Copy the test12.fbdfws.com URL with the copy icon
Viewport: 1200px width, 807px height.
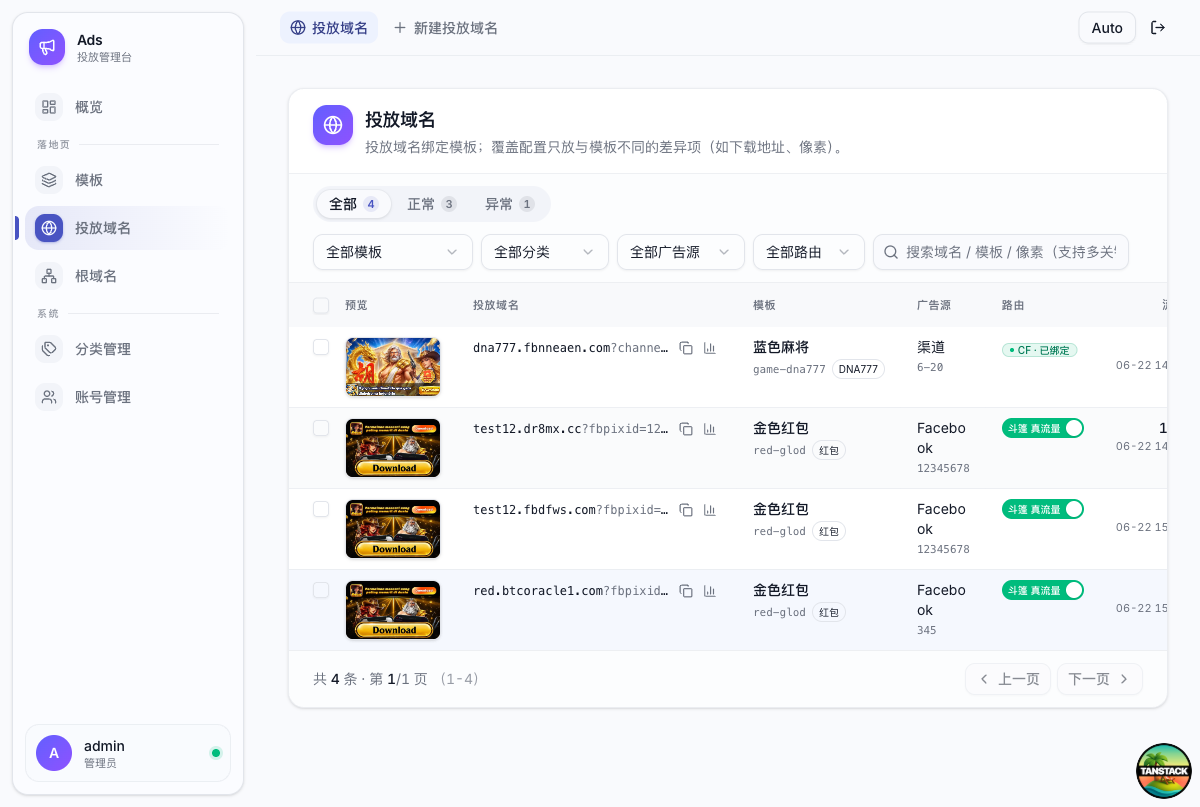(686, 510)
